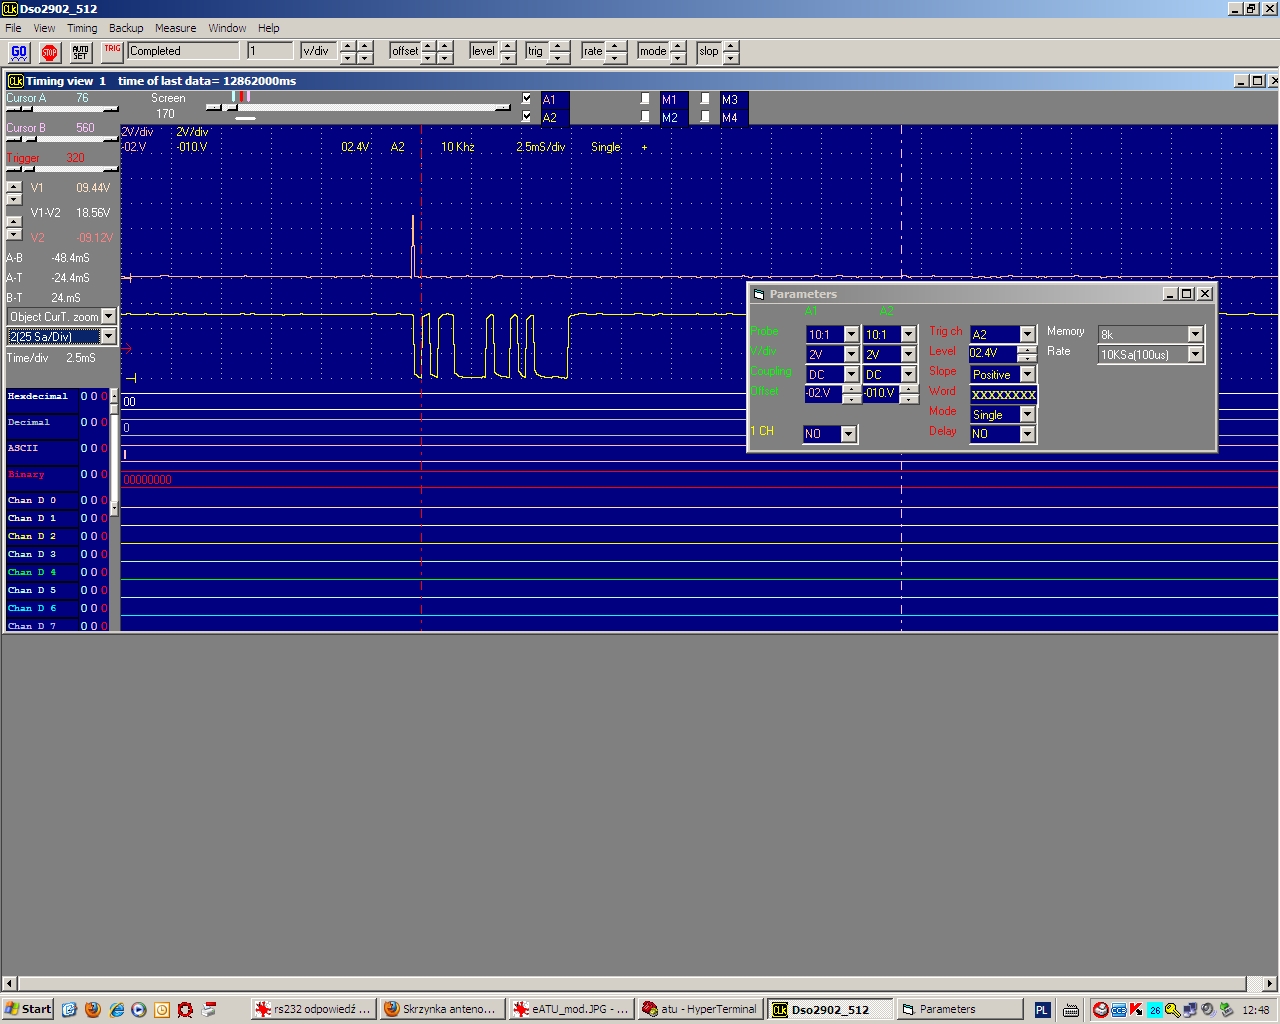Open HyperTerminal from the taskbar
The image size is (1280, 1024).
pyautogui.click(x=699, y=1009)
